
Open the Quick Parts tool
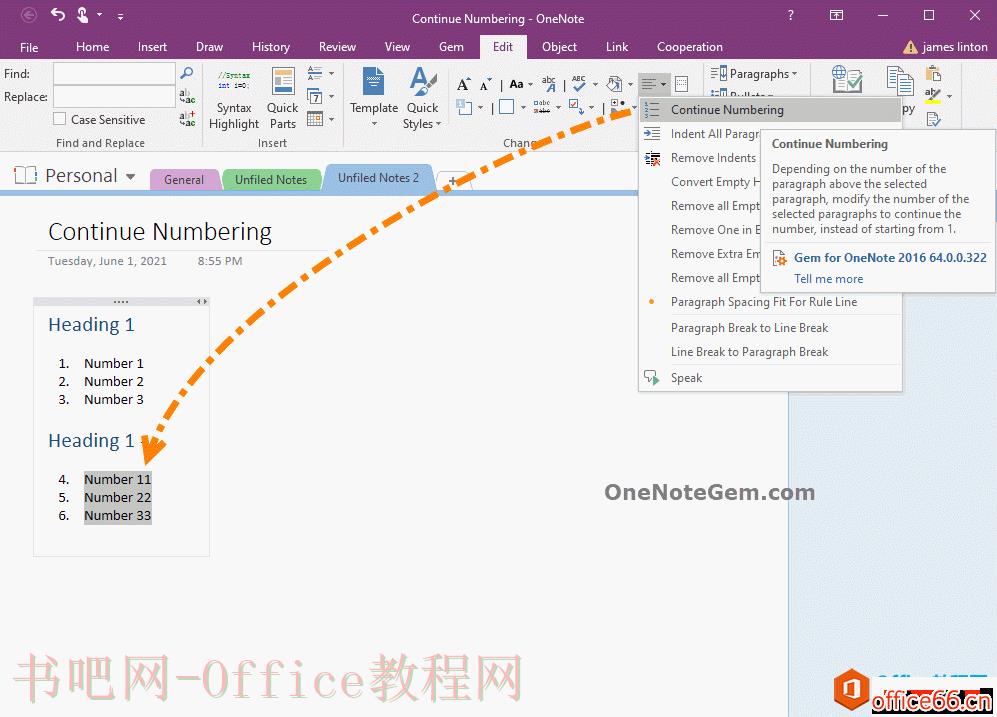point(282,99)
